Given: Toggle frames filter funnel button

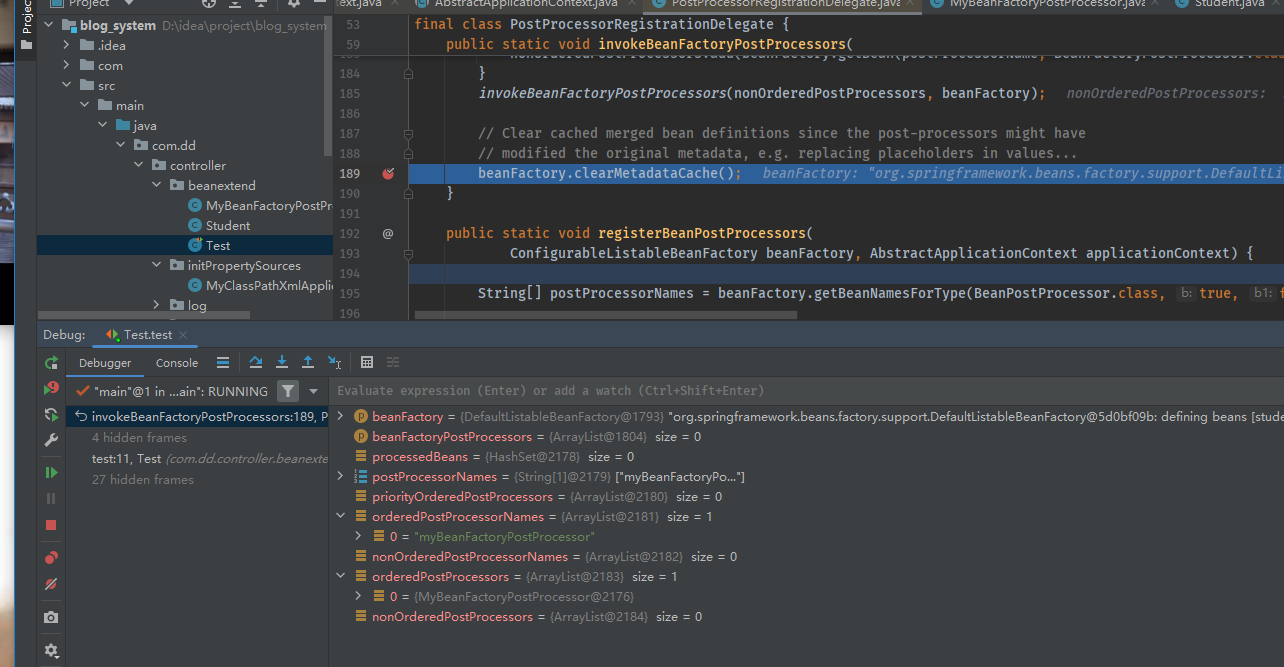Looking at the screenshot, I should click(x=288, y=391).
